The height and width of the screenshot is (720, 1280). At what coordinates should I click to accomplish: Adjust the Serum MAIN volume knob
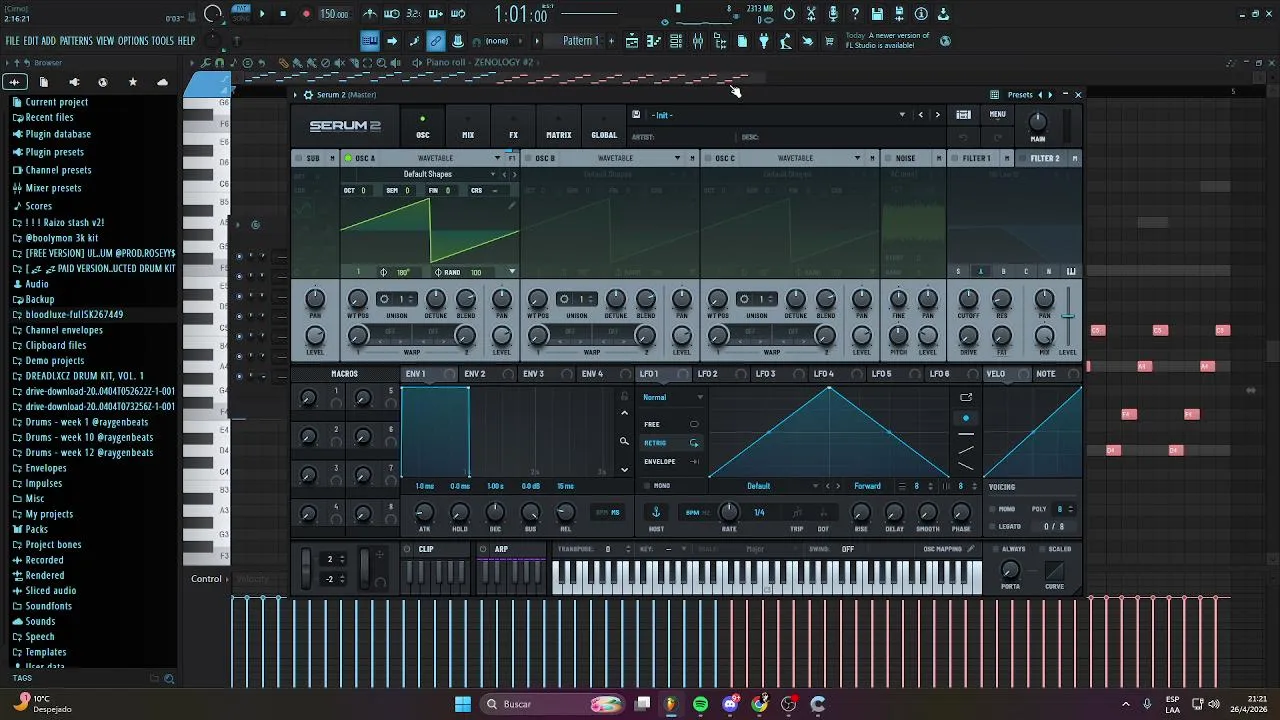point(1038,121)
